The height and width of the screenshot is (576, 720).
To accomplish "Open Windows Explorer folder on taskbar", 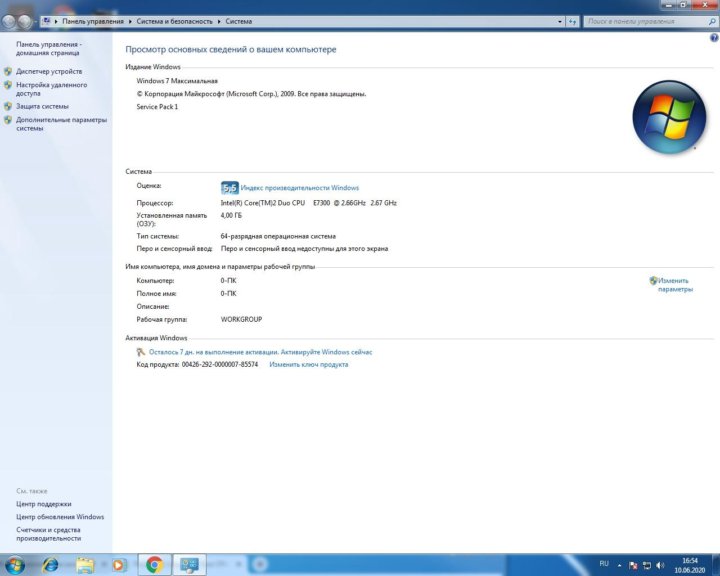I will point(85,565).
